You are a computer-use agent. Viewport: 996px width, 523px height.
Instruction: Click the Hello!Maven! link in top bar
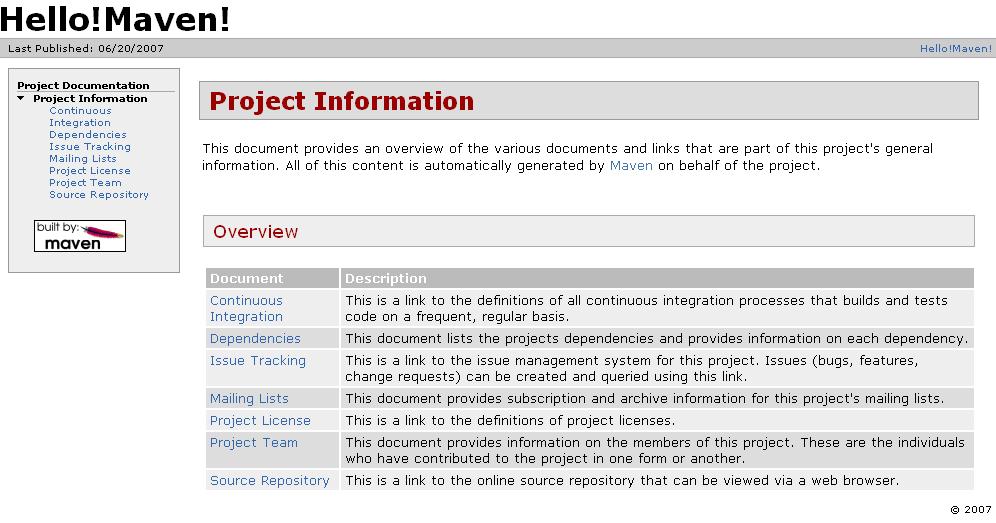coord(955,48)
